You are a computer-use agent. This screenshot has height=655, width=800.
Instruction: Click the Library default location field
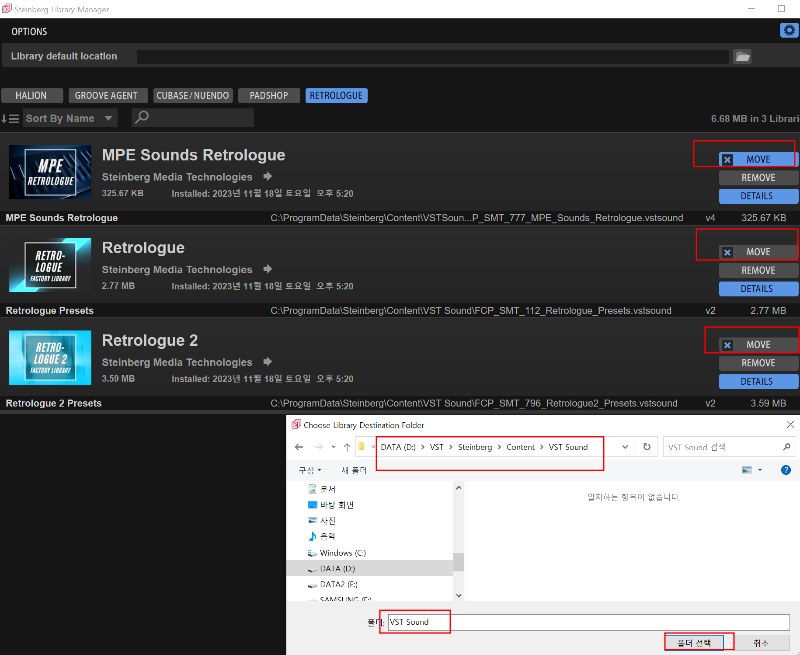pyautogui.click(x=432, y=57)
